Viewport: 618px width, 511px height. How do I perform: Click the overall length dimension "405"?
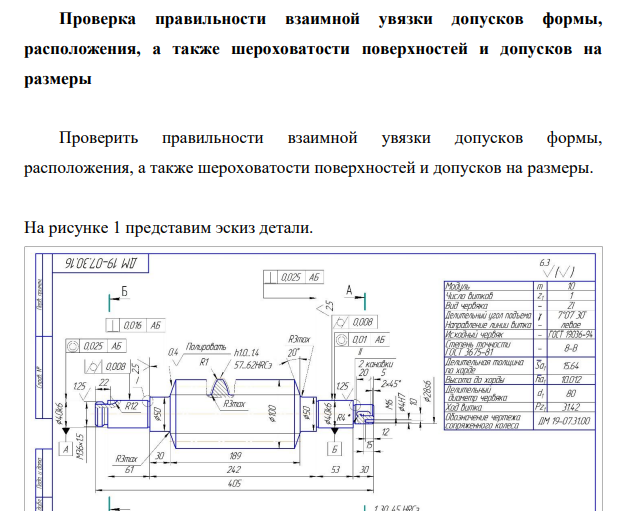point(234,483)
